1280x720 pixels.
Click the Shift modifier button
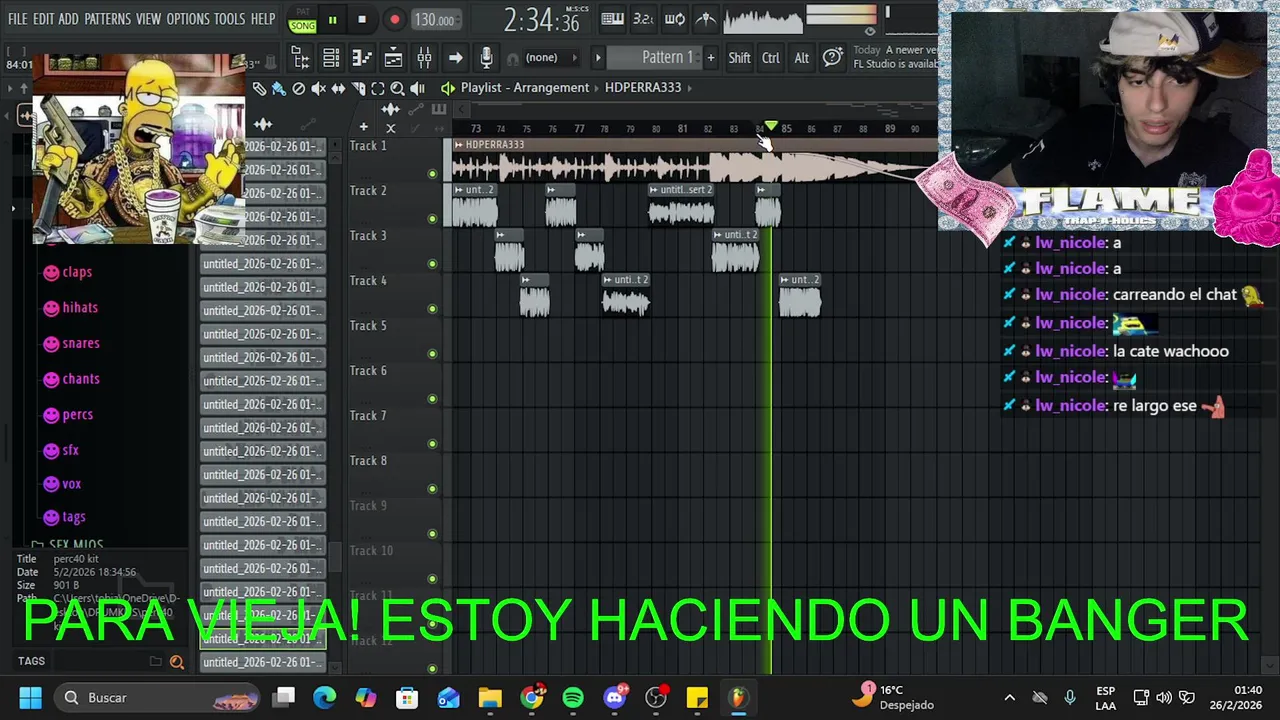click(x=739, y=58)
